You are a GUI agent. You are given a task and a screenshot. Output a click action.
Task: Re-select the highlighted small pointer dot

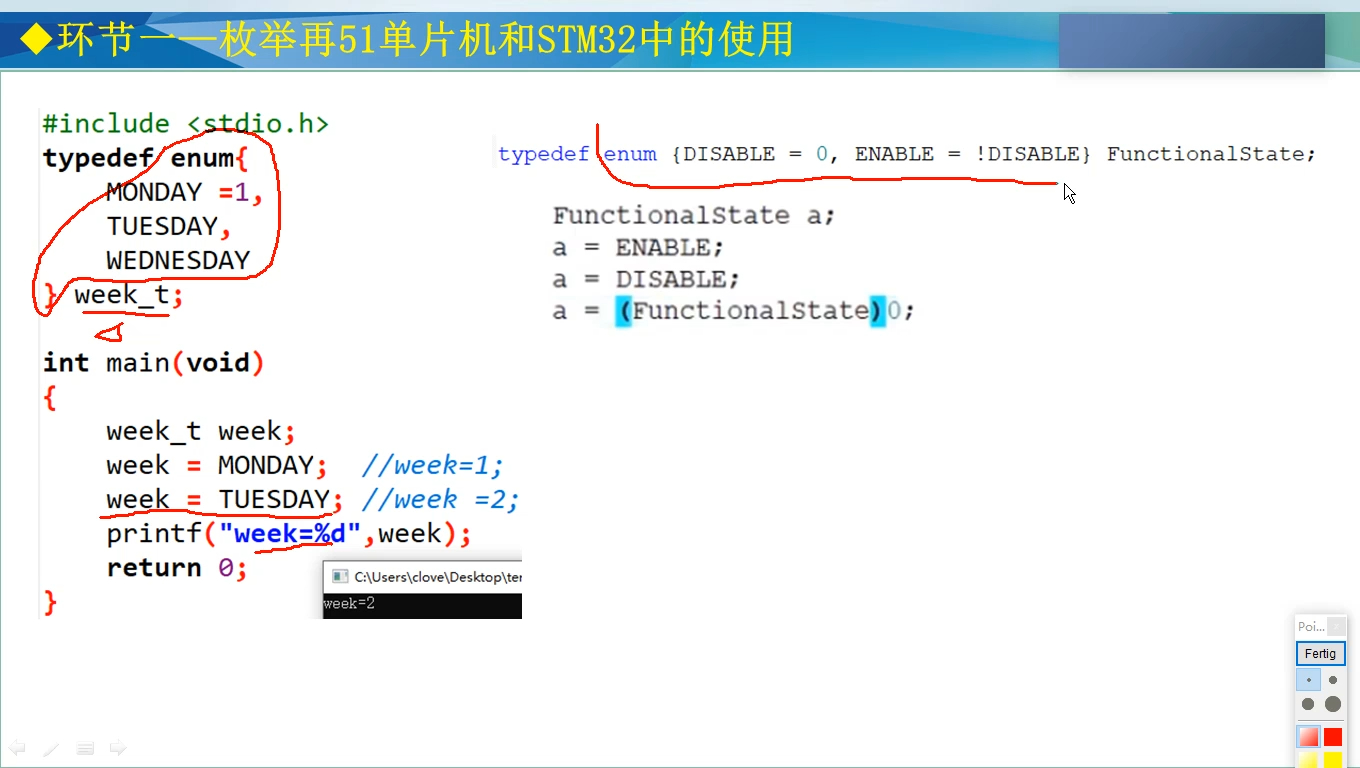(x=1309, y=679)
